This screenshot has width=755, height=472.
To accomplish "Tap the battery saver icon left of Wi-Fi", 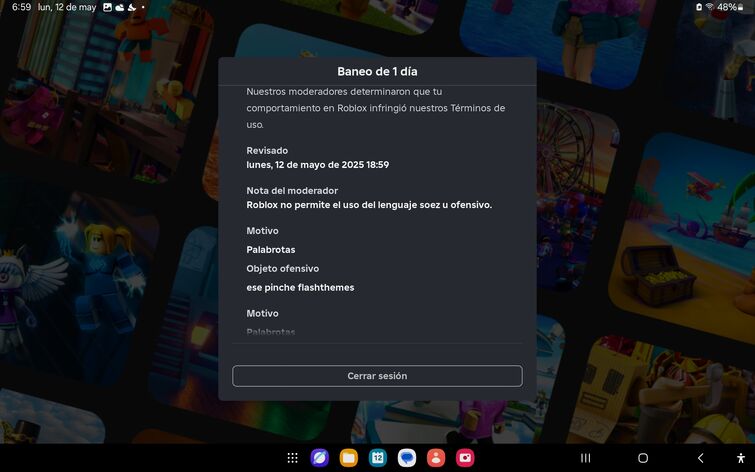I will coord(699,7).
